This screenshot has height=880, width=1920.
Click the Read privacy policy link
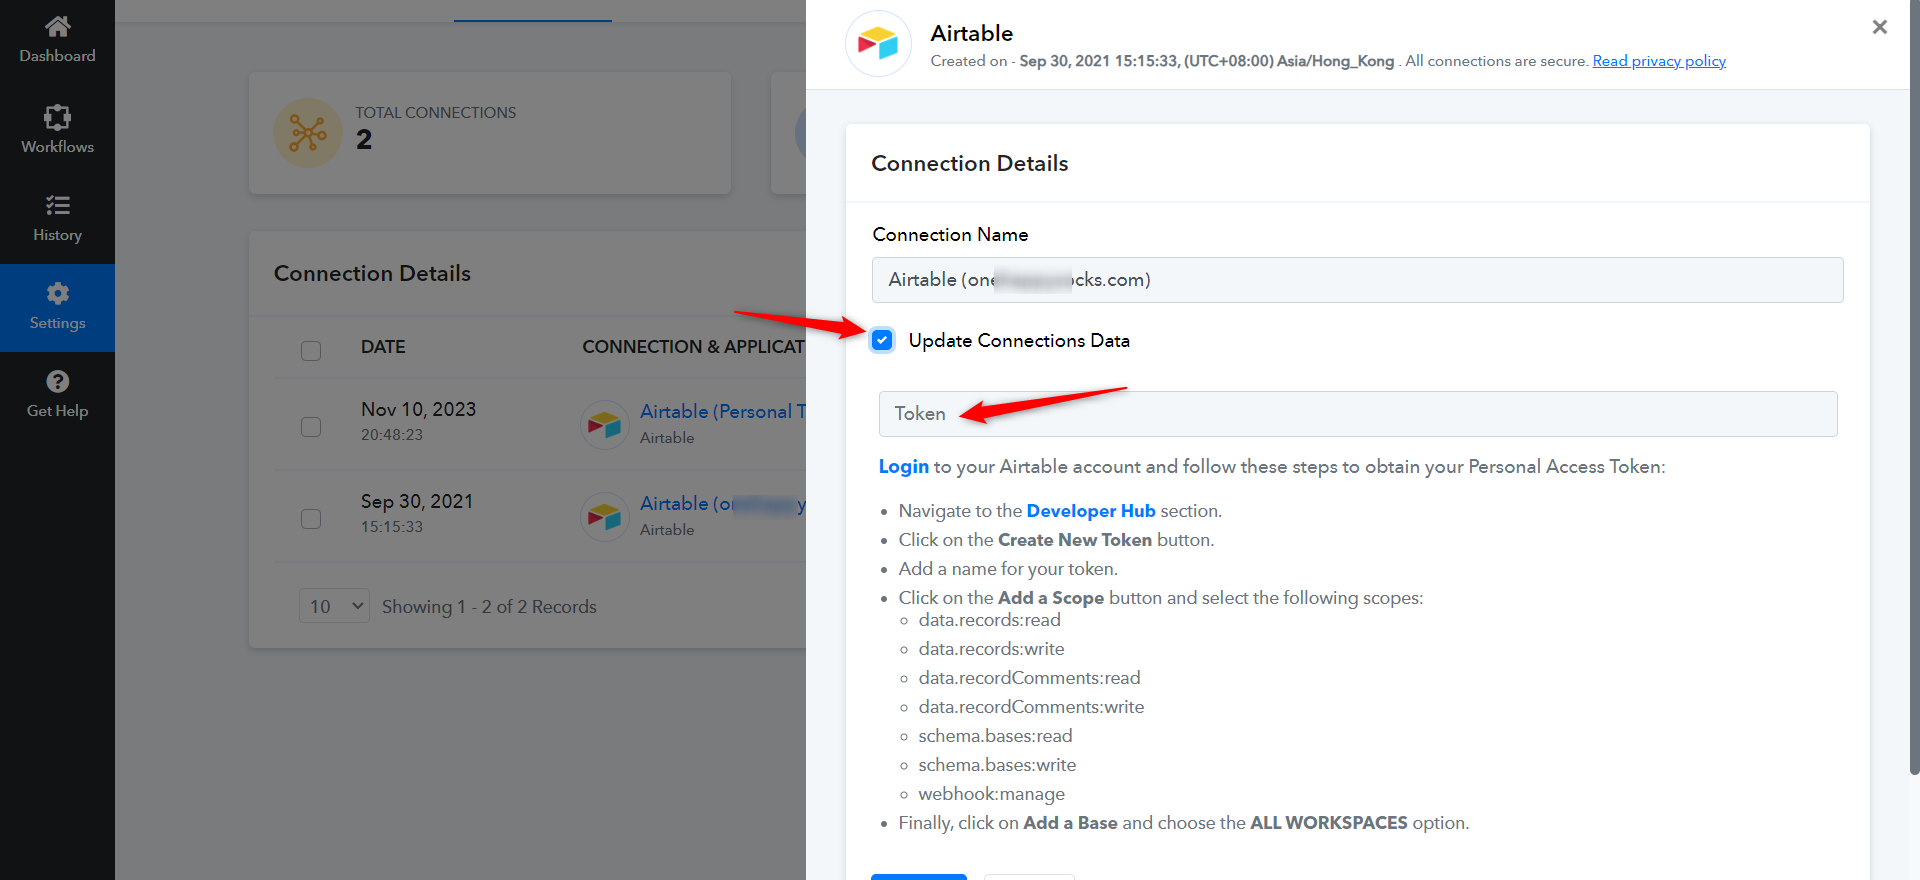(x=1658, y=61)
